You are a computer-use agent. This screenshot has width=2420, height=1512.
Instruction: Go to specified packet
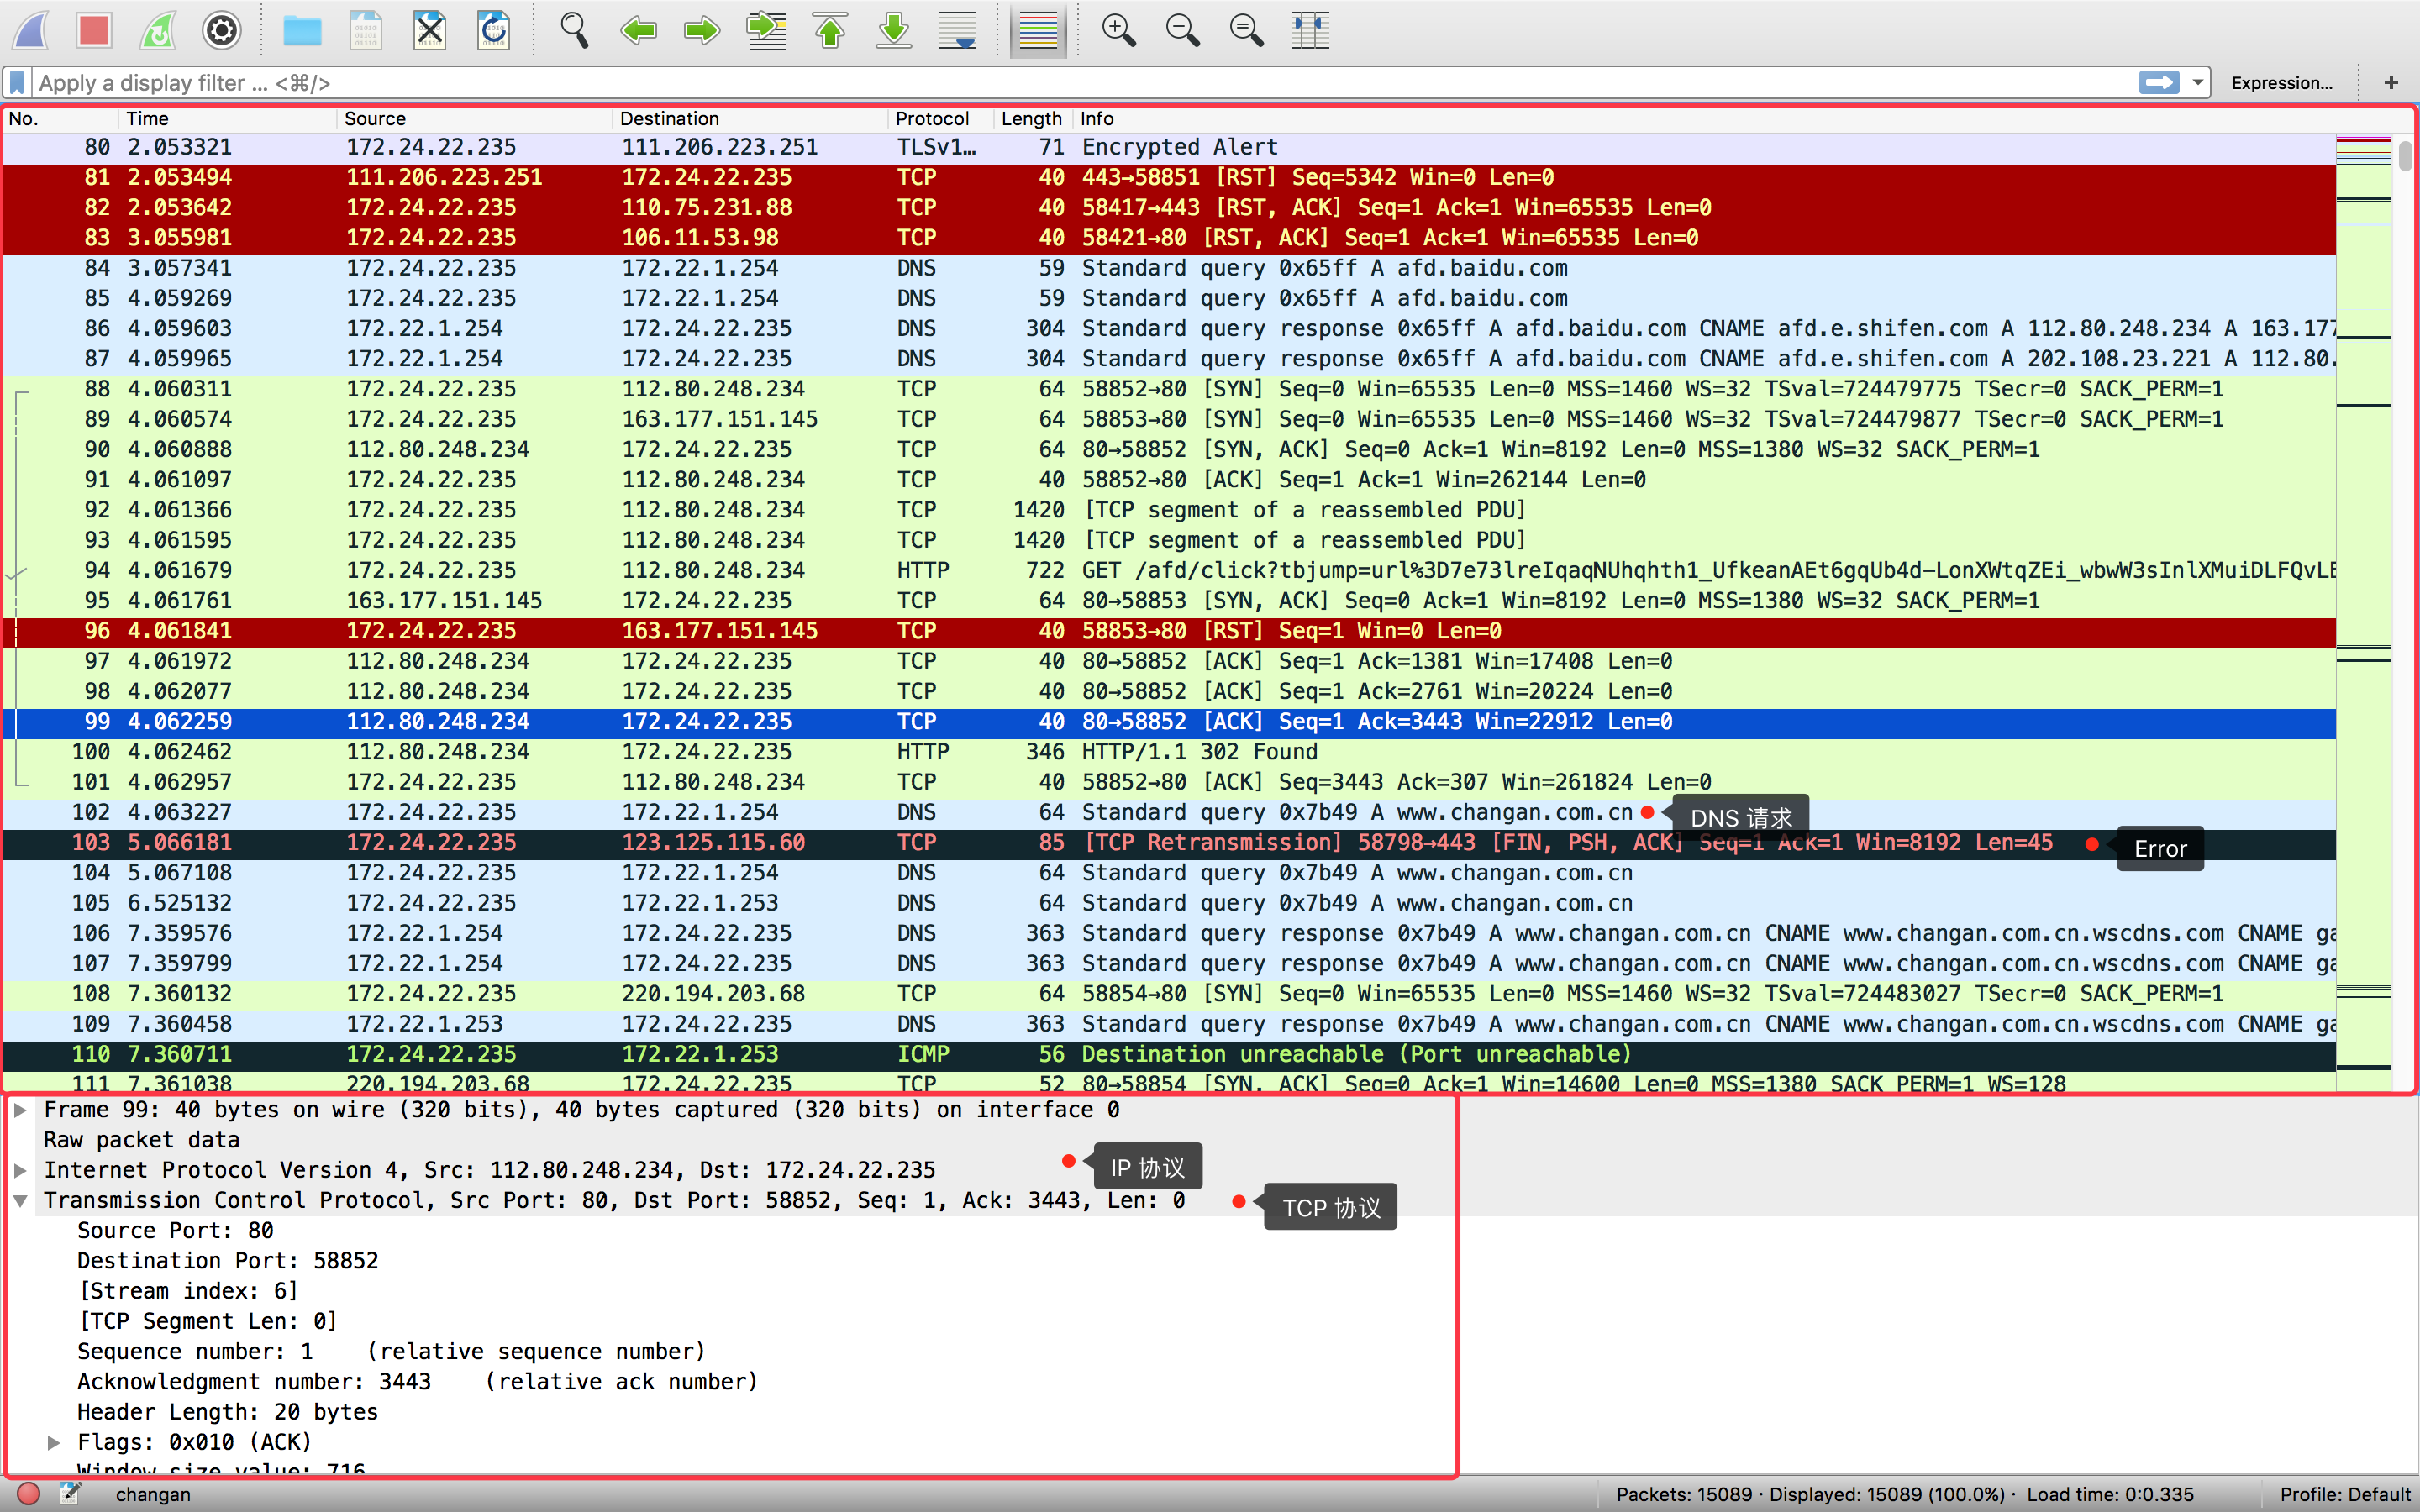click(x=766, y=30)
